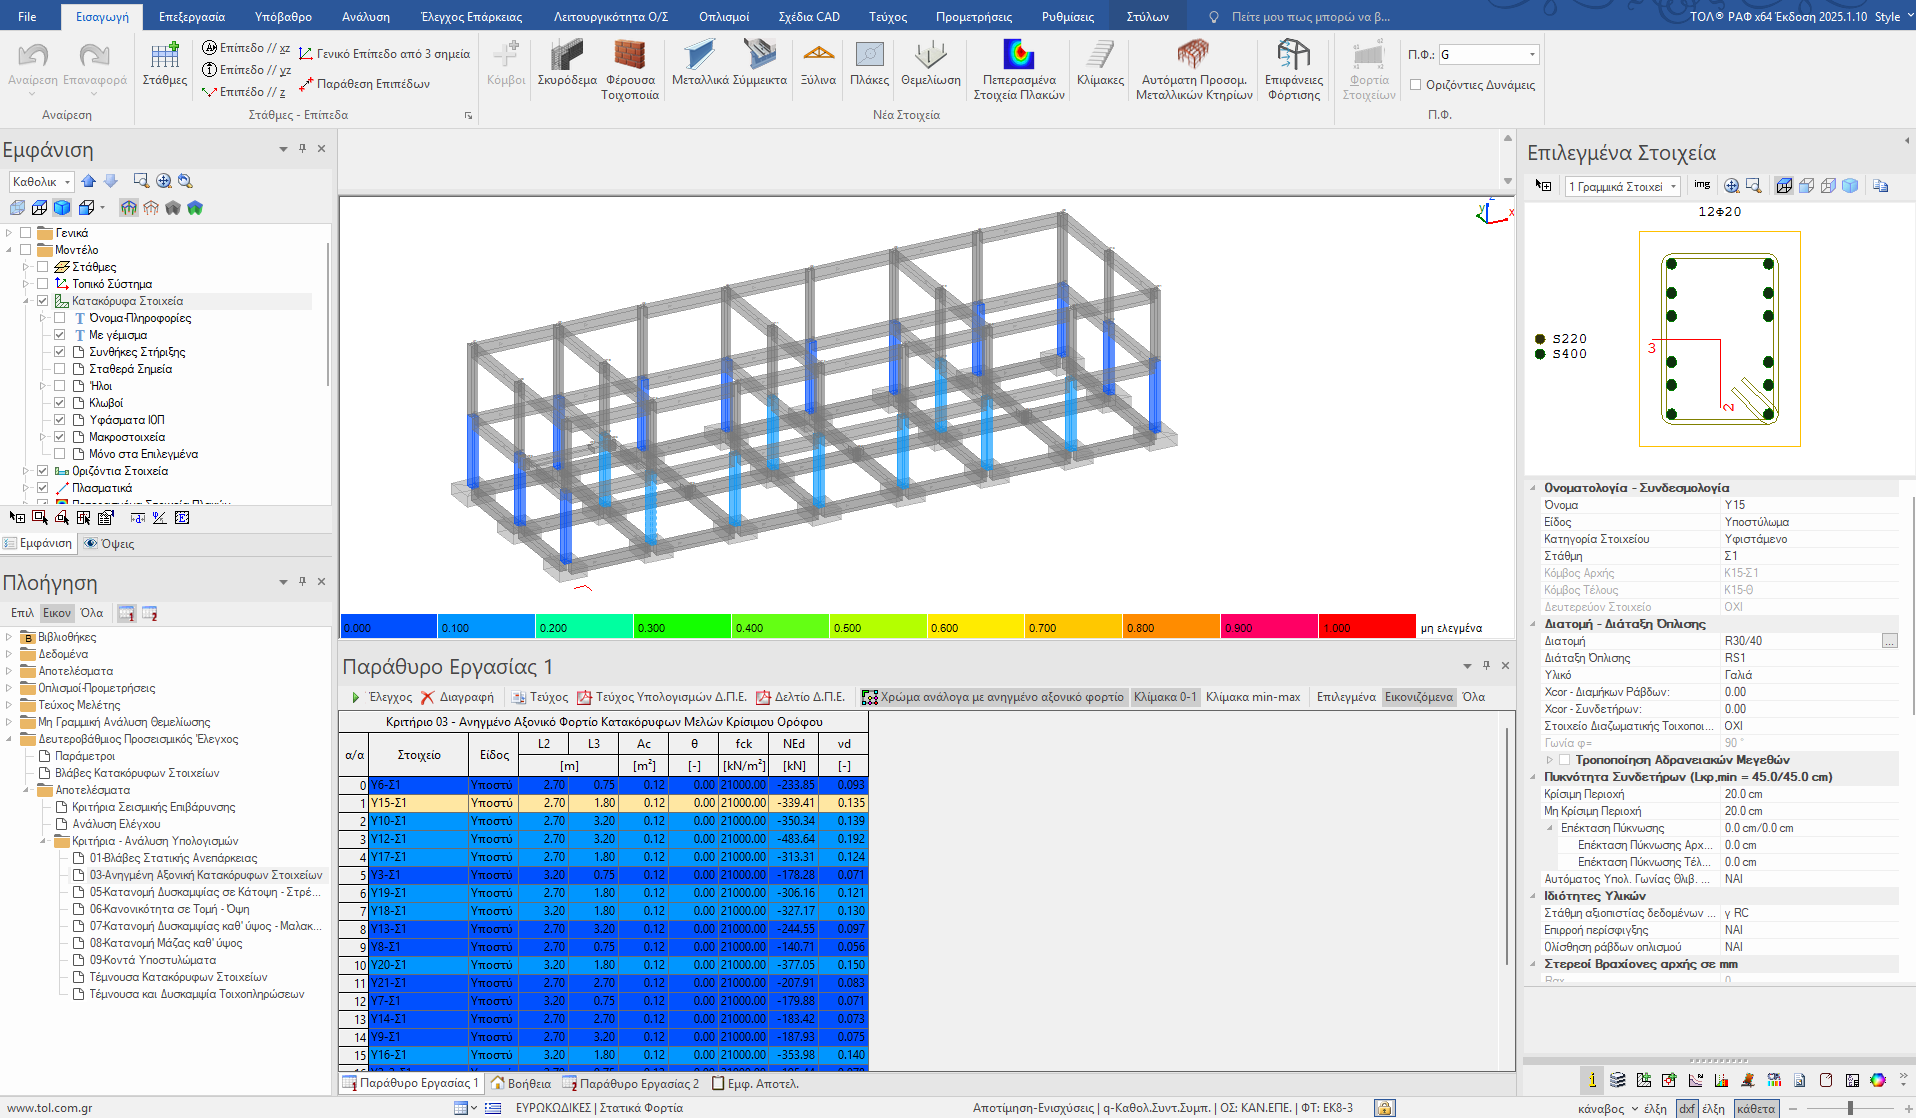Click the red 1.000 color legend swatch
The width and height of the screenshot is (1916, 1118).
(x=1366, y=627)
